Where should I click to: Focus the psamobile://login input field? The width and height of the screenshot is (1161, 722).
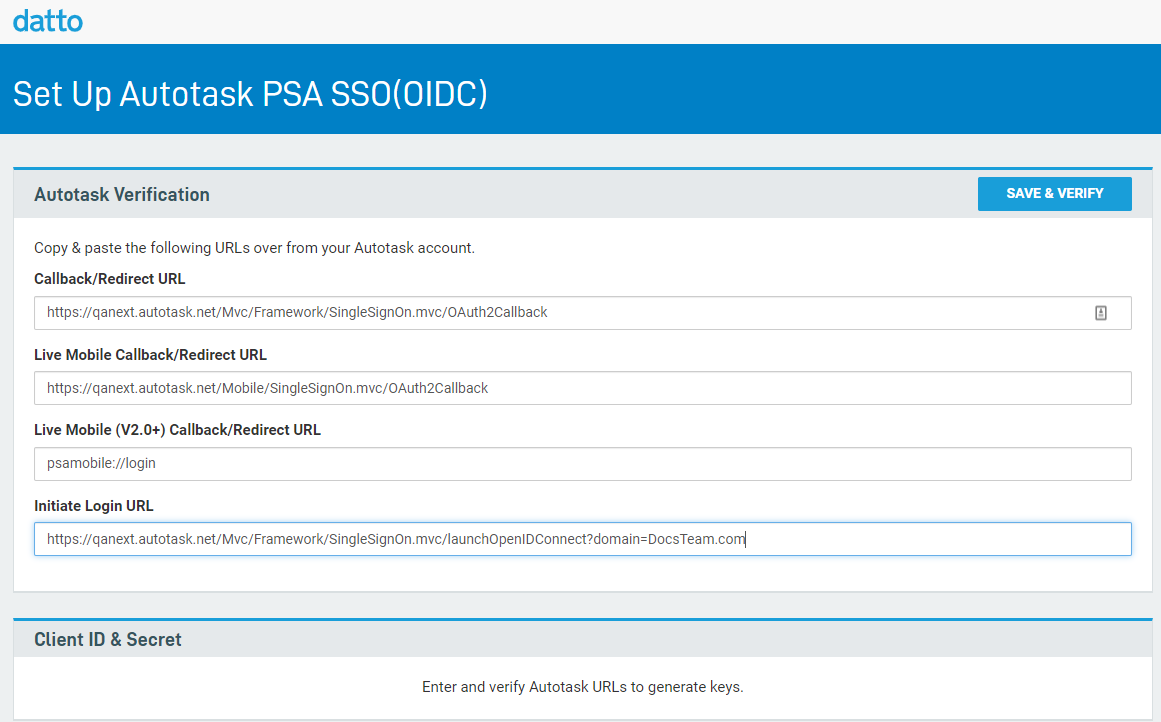click(582, 464)
